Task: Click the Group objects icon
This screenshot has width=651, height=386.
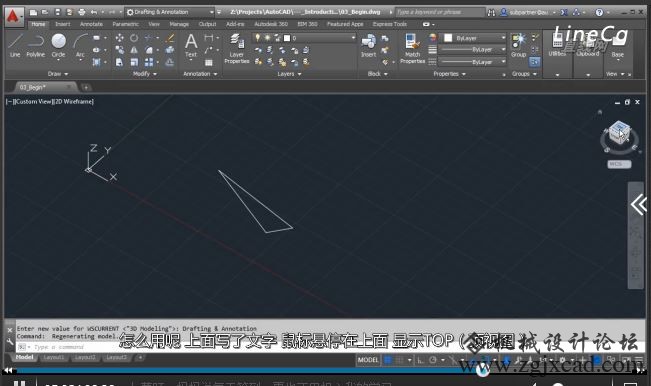Action: (519, 46)
